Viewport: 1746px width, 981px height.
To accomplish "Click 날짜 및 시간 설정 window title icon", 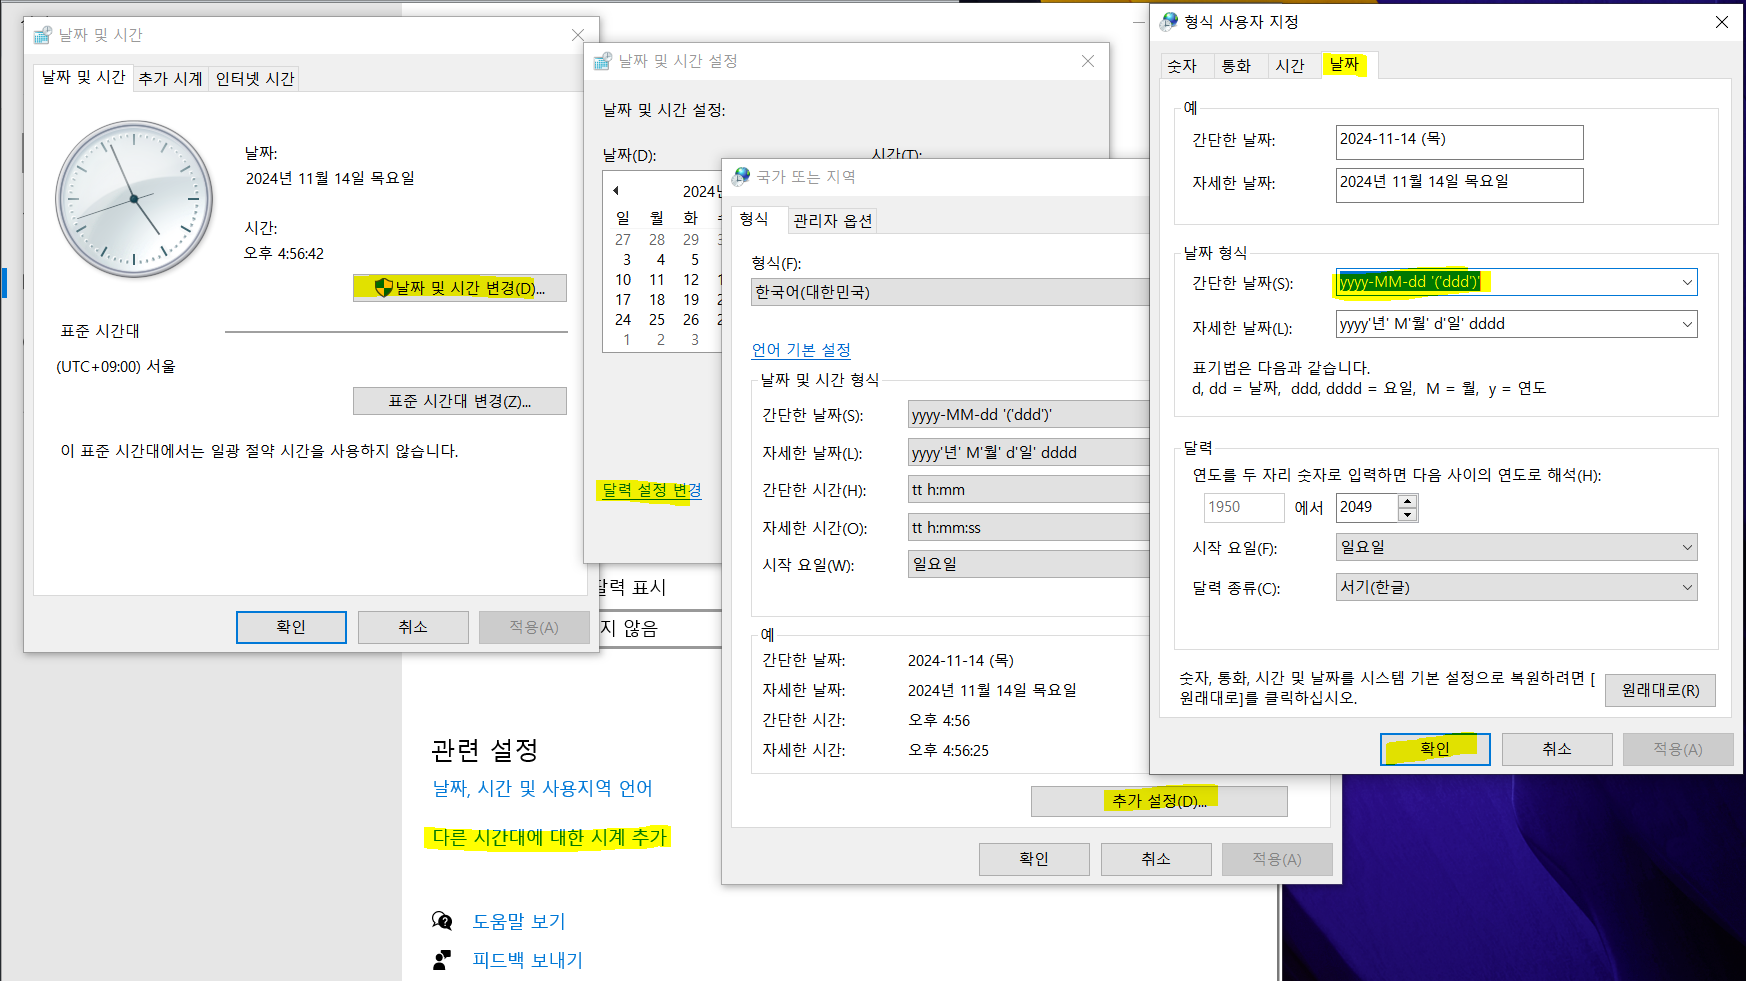I will (x=602, y=61).
